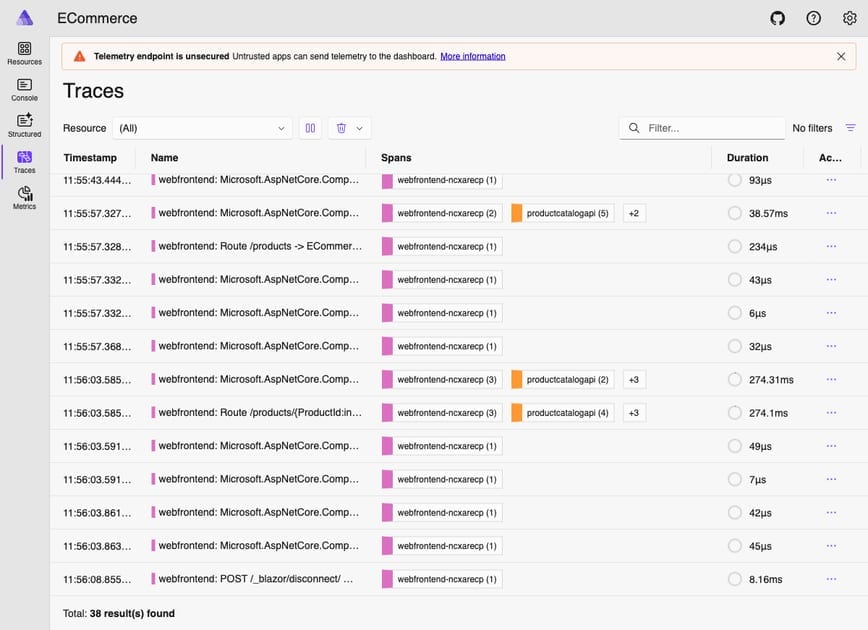This screenshot has height=630, width=868.
Task: Click timestamp 11:55:43.444…
Action: [97, 180]
